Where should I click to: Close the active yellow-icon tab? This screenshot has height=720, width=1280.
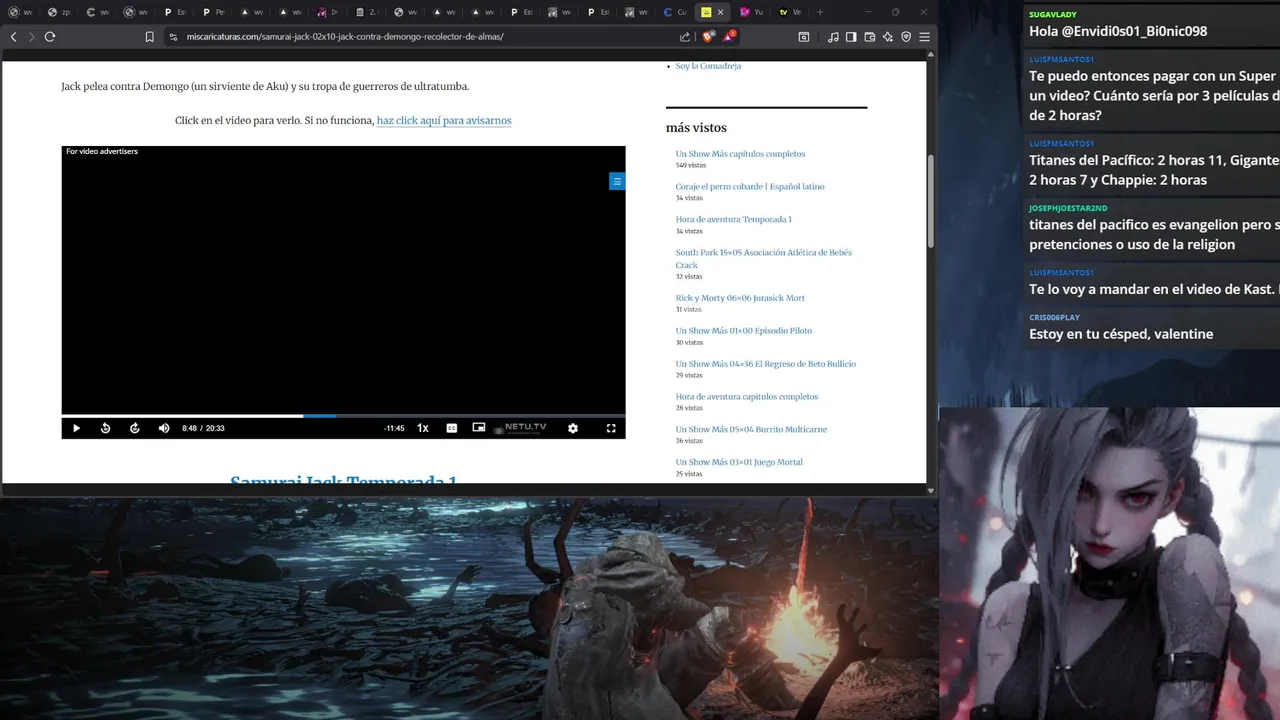pos(720,12)
